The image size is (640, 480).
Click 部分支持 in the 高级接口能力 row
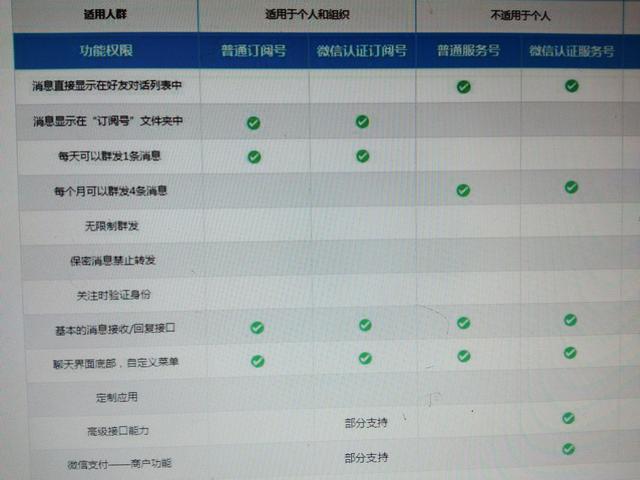[366, 423]
